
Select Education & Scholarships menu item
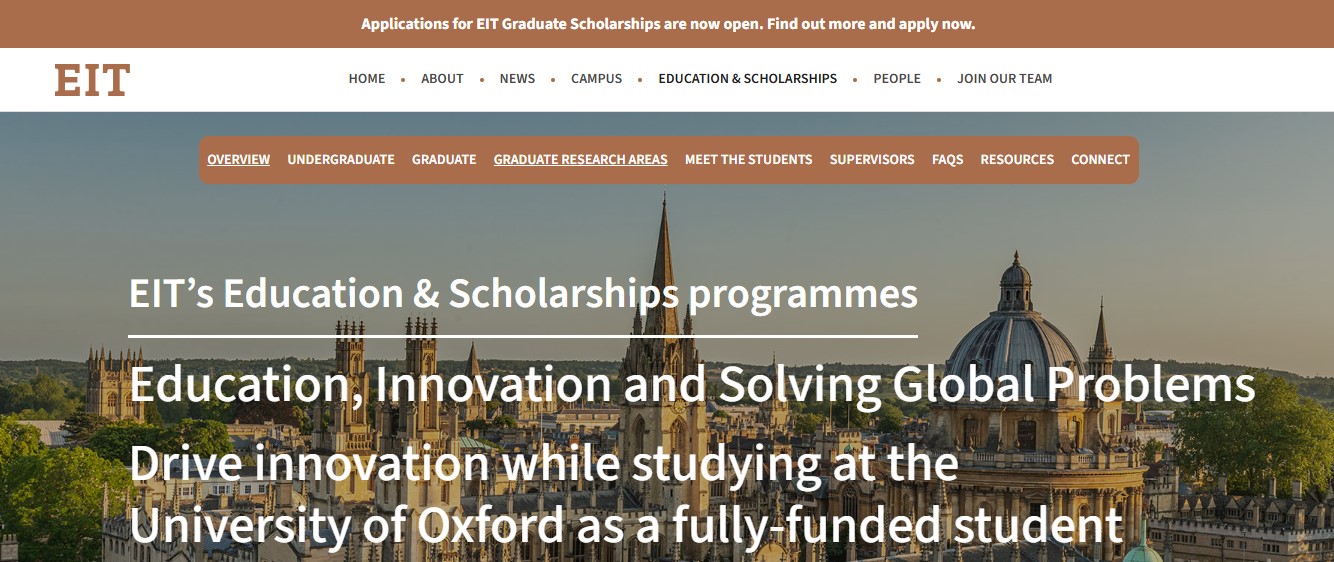(747, 79)
